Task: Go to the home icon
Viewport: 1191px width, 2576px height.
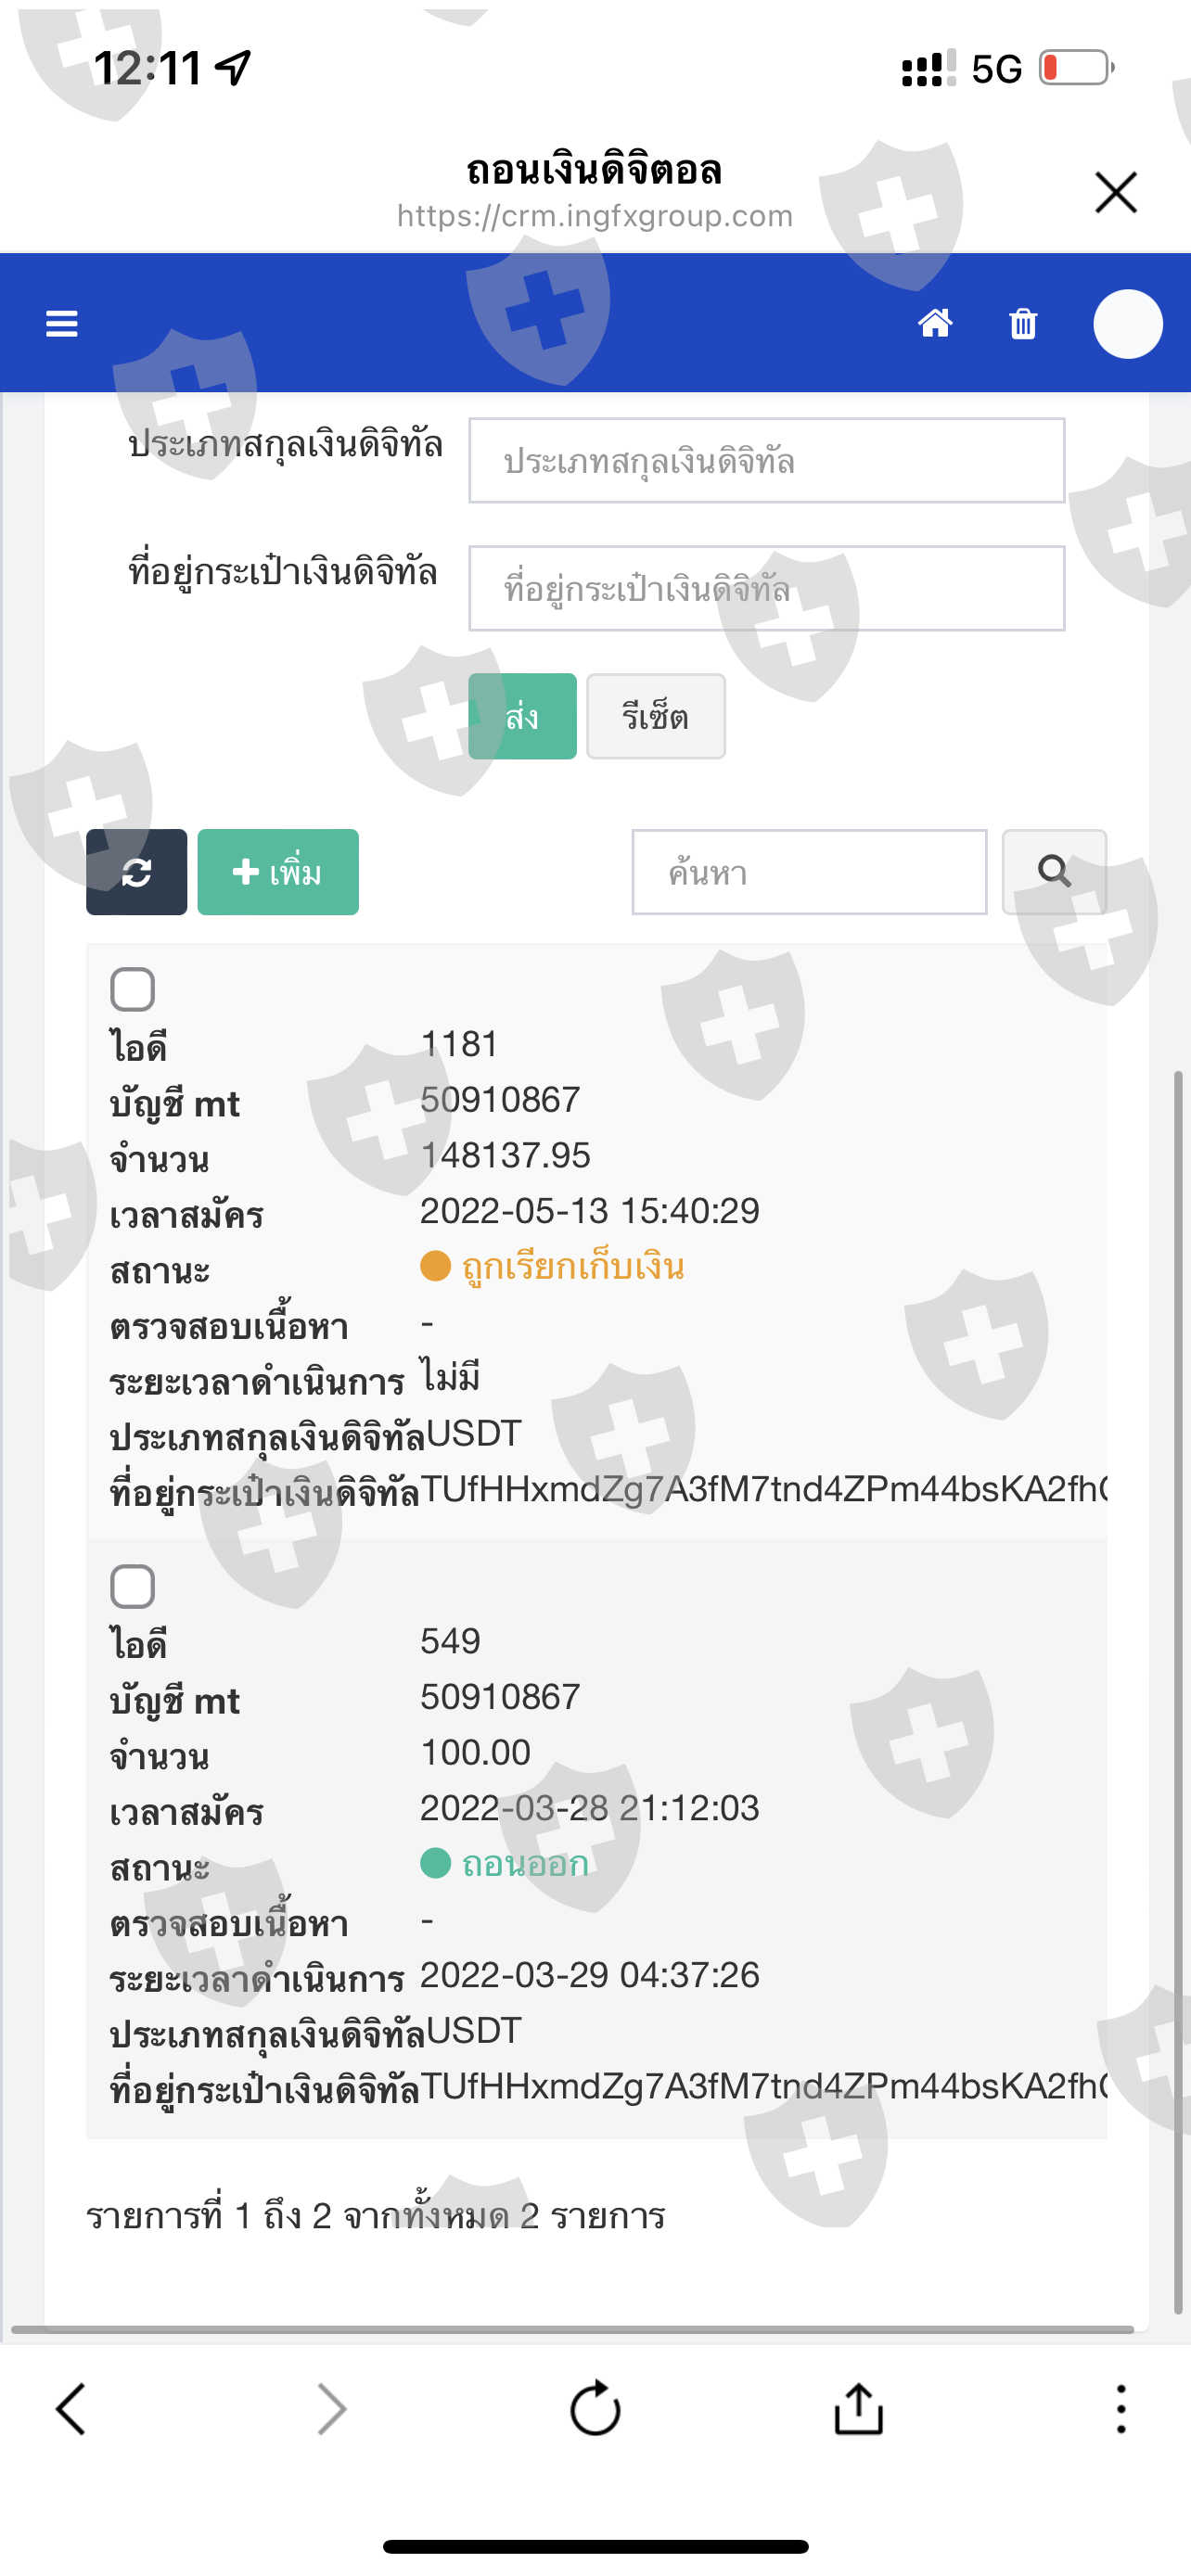Action: click(x=935, y=323)
